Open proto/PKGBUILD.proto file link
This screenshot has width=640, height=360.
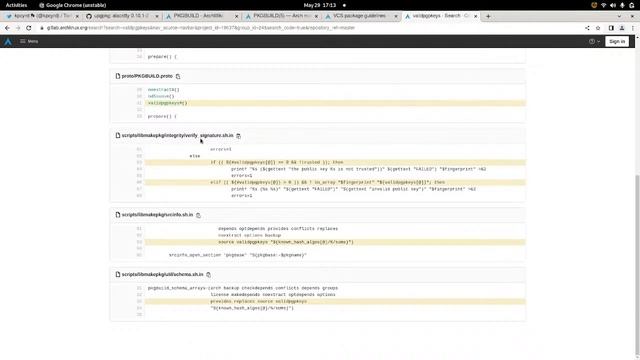pyautogui.click(x=147, y=76)
